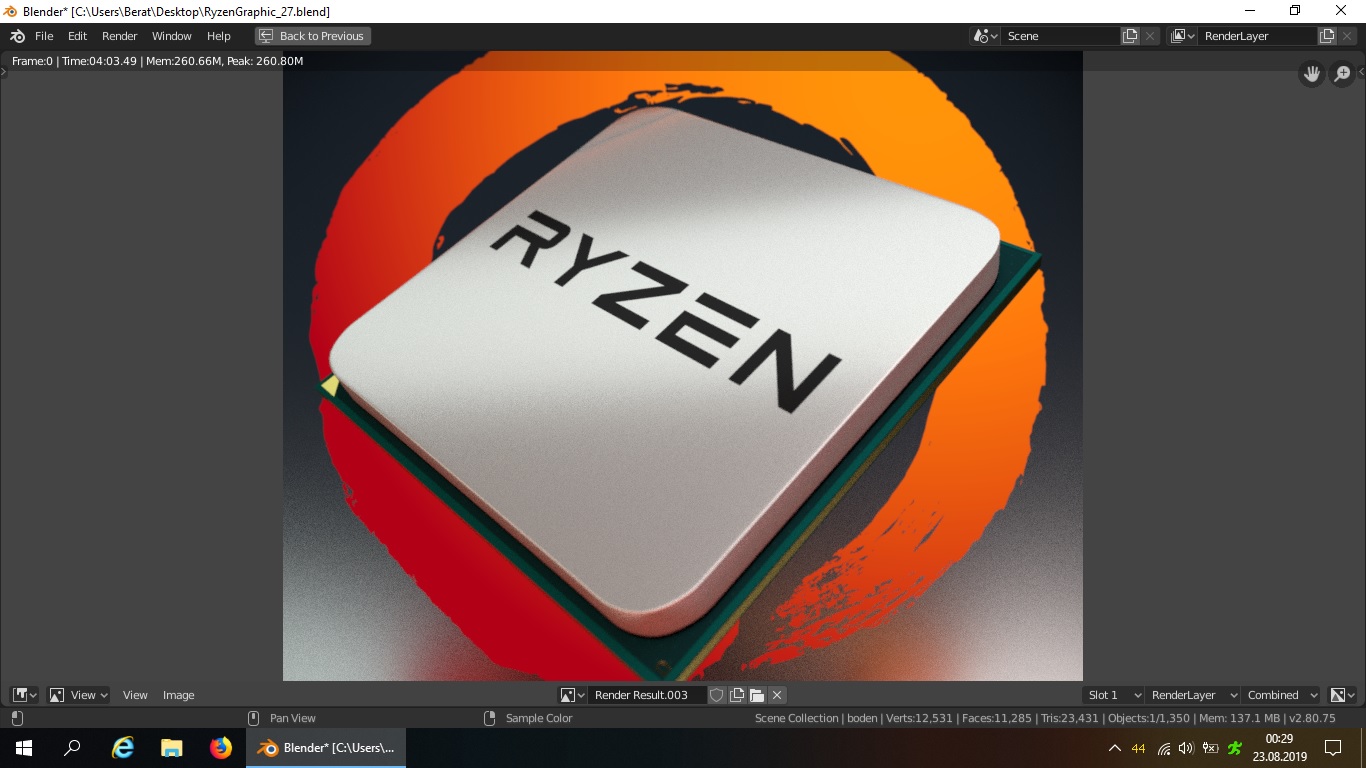
Task: Open the volume tray icon
Action: point(1186,748)
